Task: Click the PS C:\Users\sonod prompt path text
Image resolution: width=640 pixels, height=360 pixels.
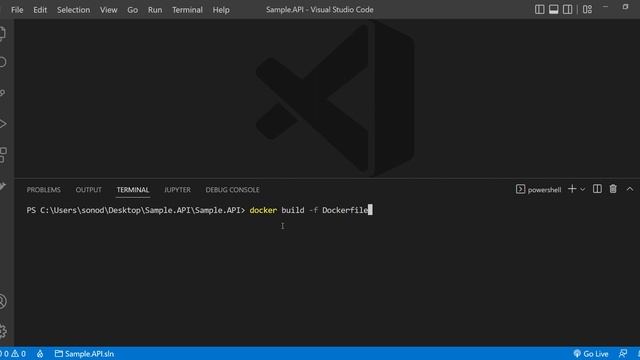Action: pos(136,210)
